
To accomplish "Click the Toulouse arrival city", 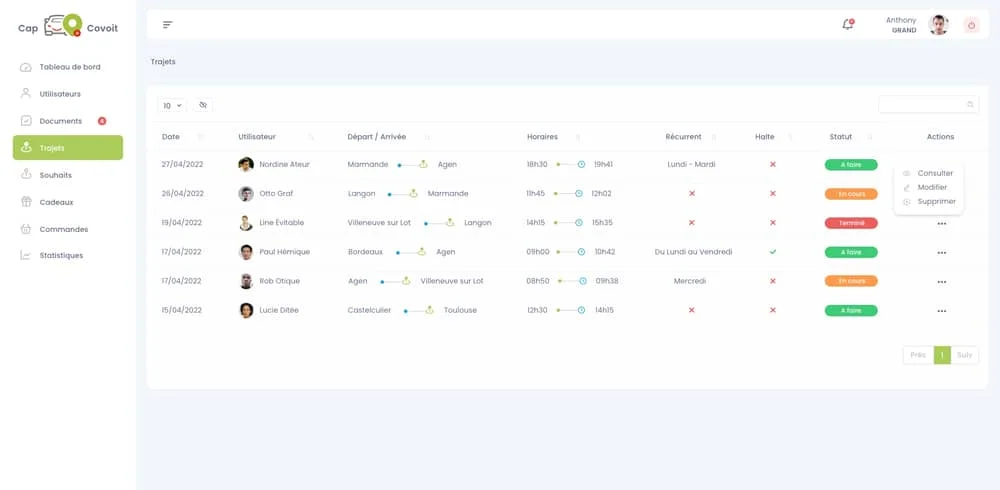I will 460,310.
